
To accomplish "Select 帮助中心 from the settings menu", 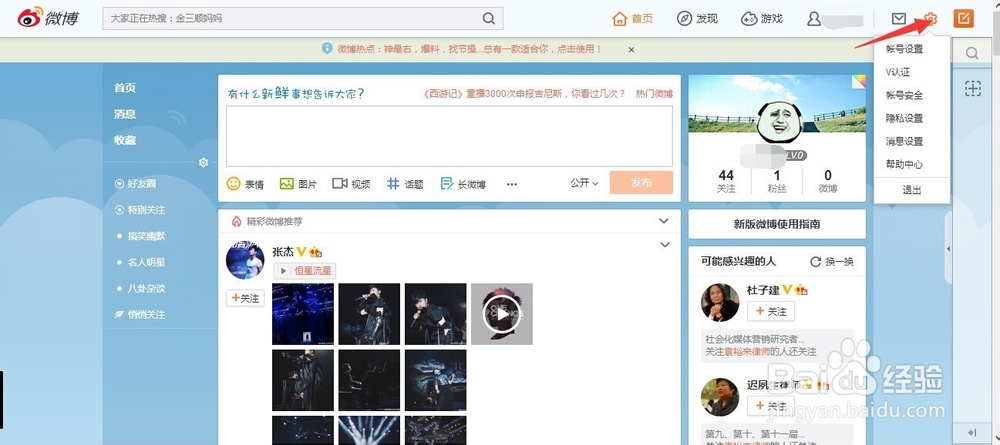I will [x=904, y=164].
